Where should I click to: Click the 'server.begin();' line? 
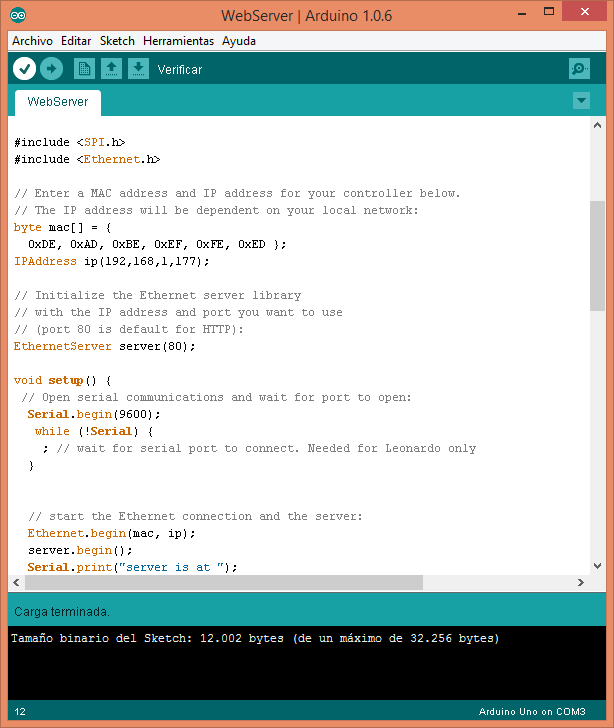[x=80, y=551]
